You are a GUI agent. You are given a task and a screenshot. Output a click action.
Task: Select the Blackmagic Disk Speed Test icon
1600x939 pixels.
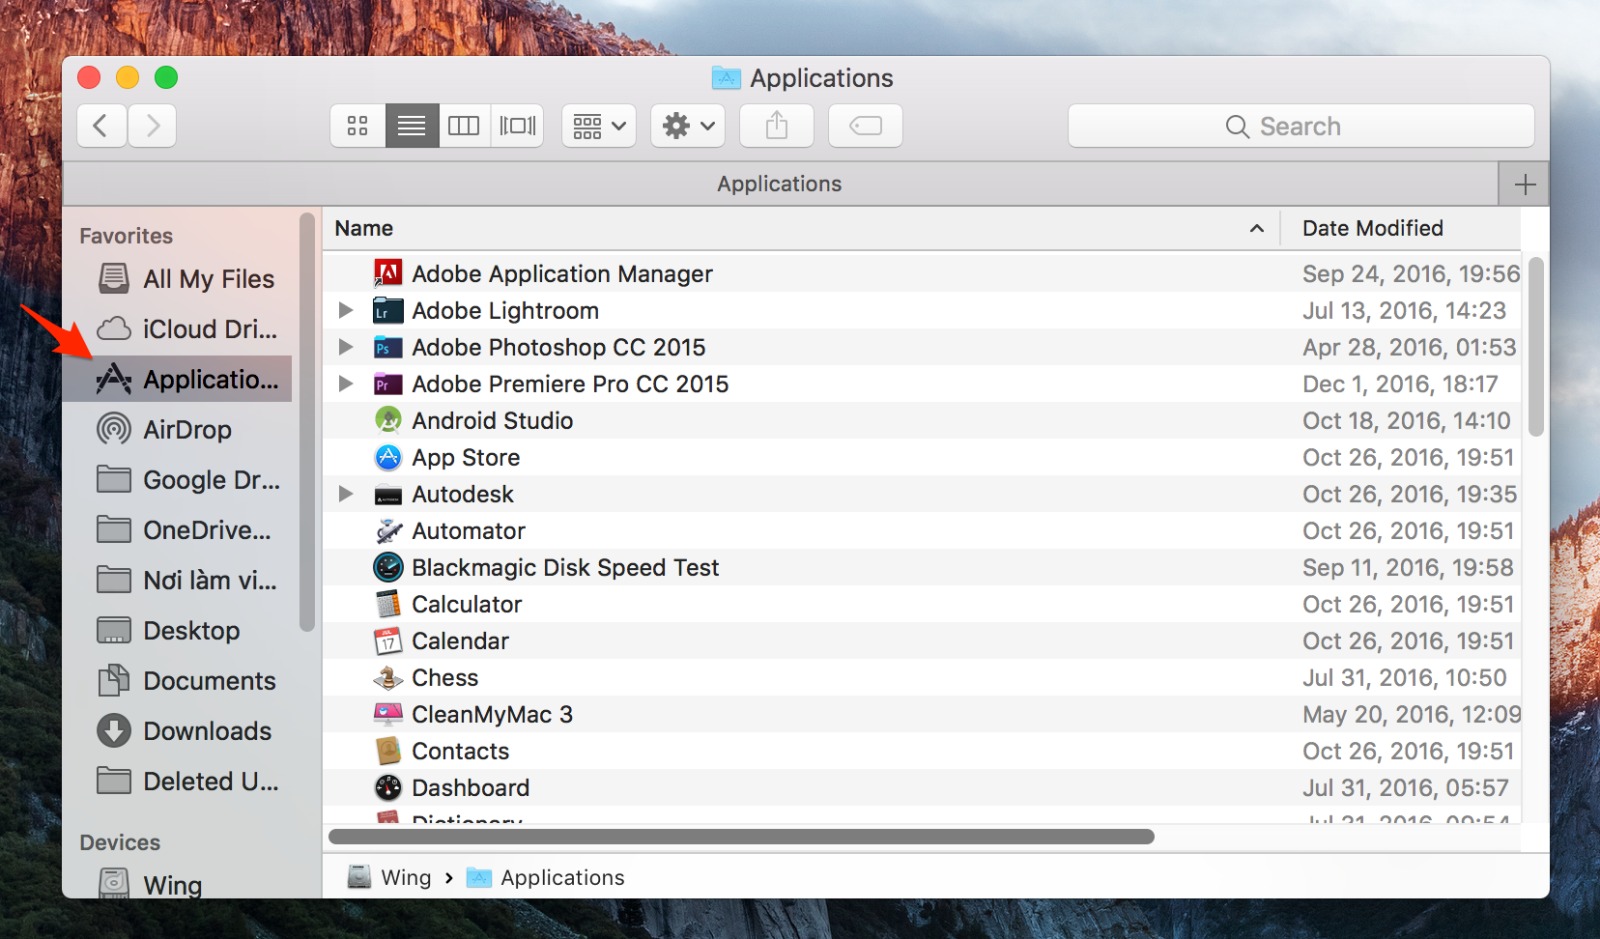pos(388,567)
